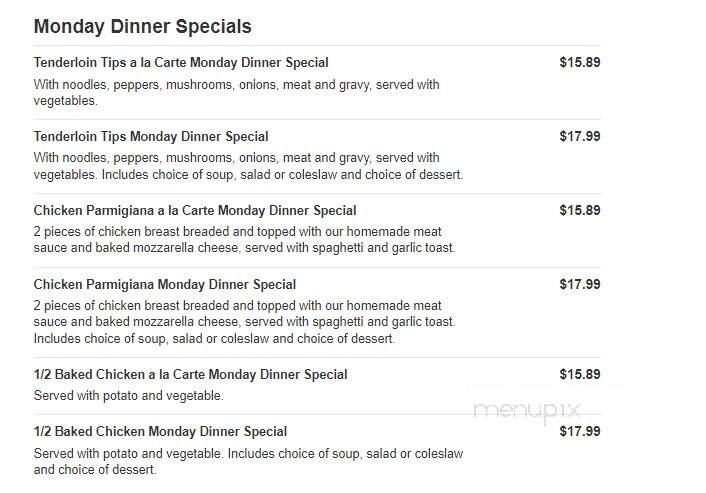Open the Tenderloin Tips Monday Dinner Special item

click(151, 136)
